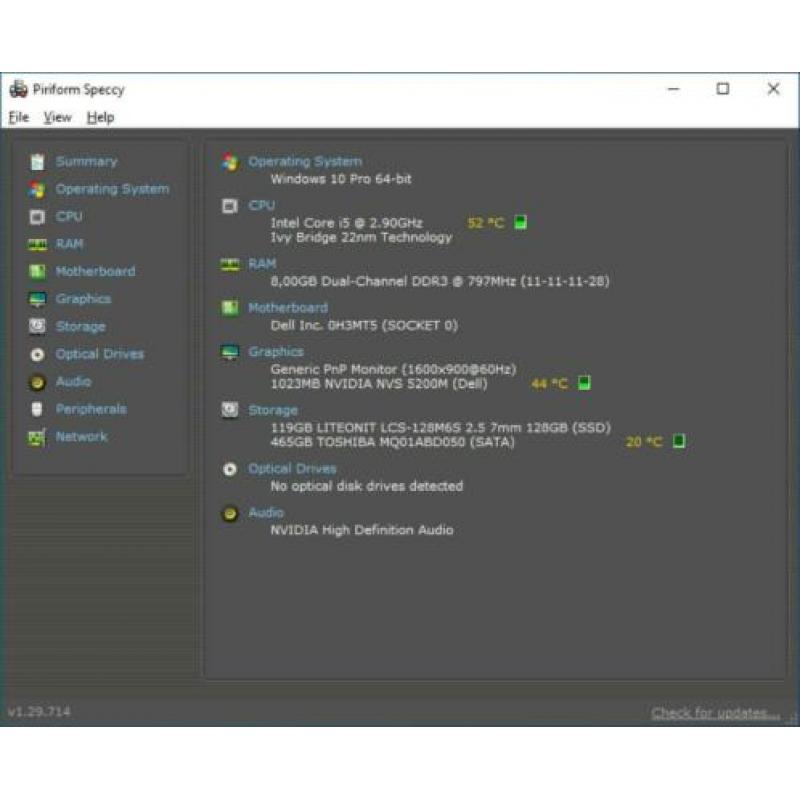
Task: Click the RAM stick icon in sidebar
Action: pos(37,244)
